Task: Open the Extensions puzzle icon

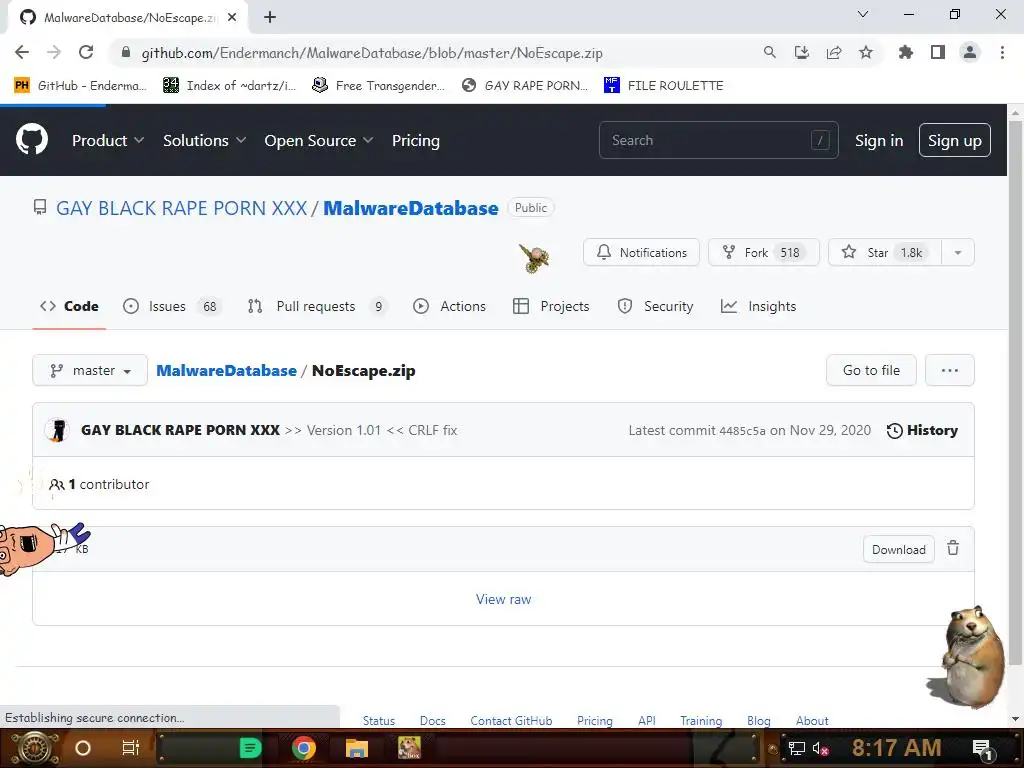Action: coord(905,52)
